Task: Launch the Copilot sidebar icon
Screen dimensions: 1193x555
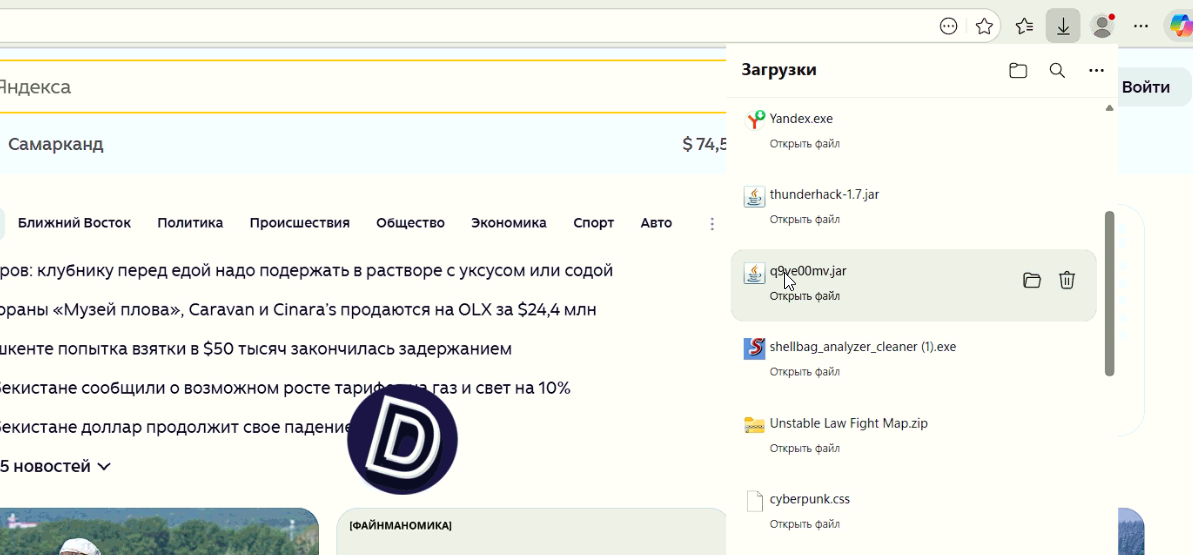Action: [x=1180, y=27]
